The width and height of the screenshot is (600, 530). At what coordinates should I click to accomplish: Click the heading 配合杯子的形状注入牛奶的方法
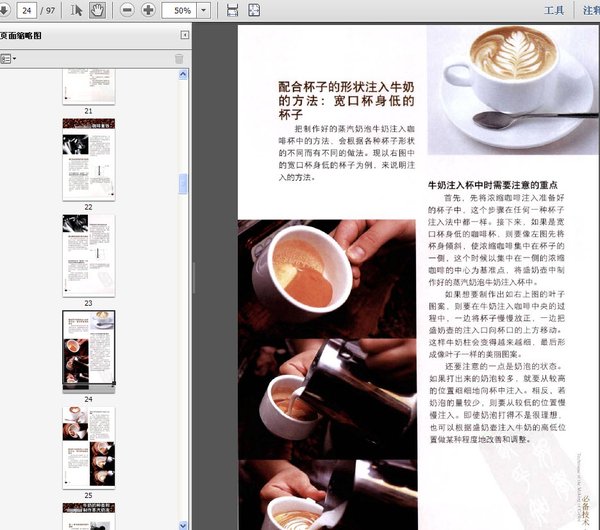click(346, 100)
